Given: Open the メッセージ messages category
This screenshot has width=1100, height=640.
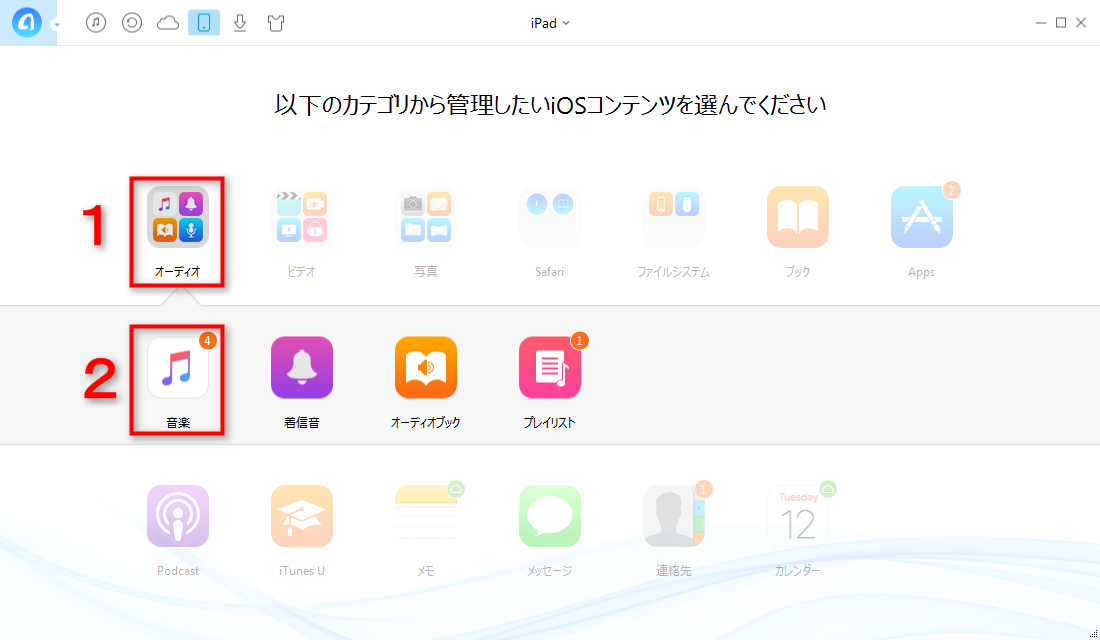Looking at the screenshot, I should click(549, 516).
